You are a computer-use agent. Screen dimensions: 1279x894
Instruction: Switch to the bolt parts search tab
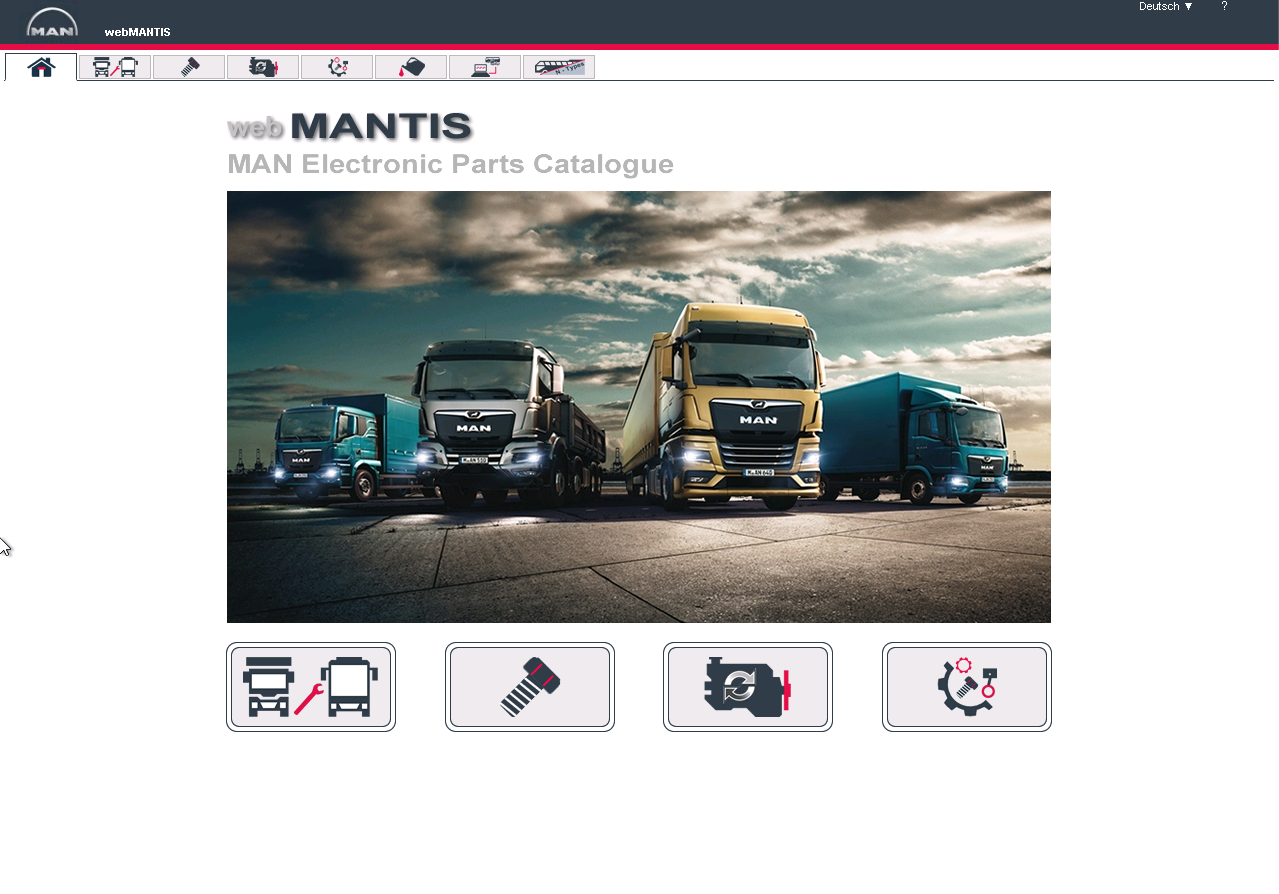click(189, 67)
